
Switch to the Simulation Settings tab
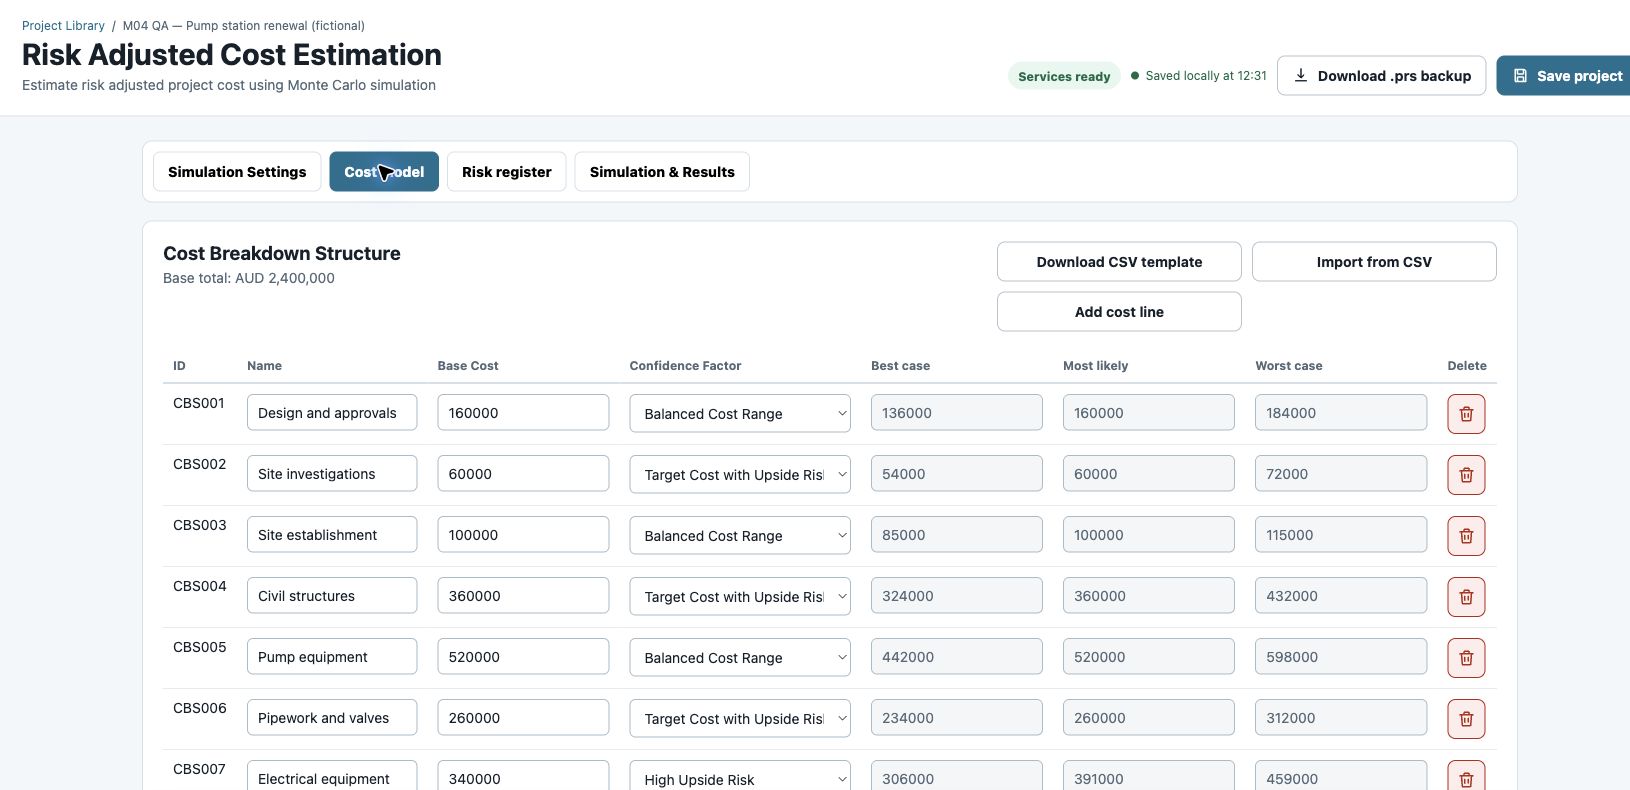click(x=237, y=172)
